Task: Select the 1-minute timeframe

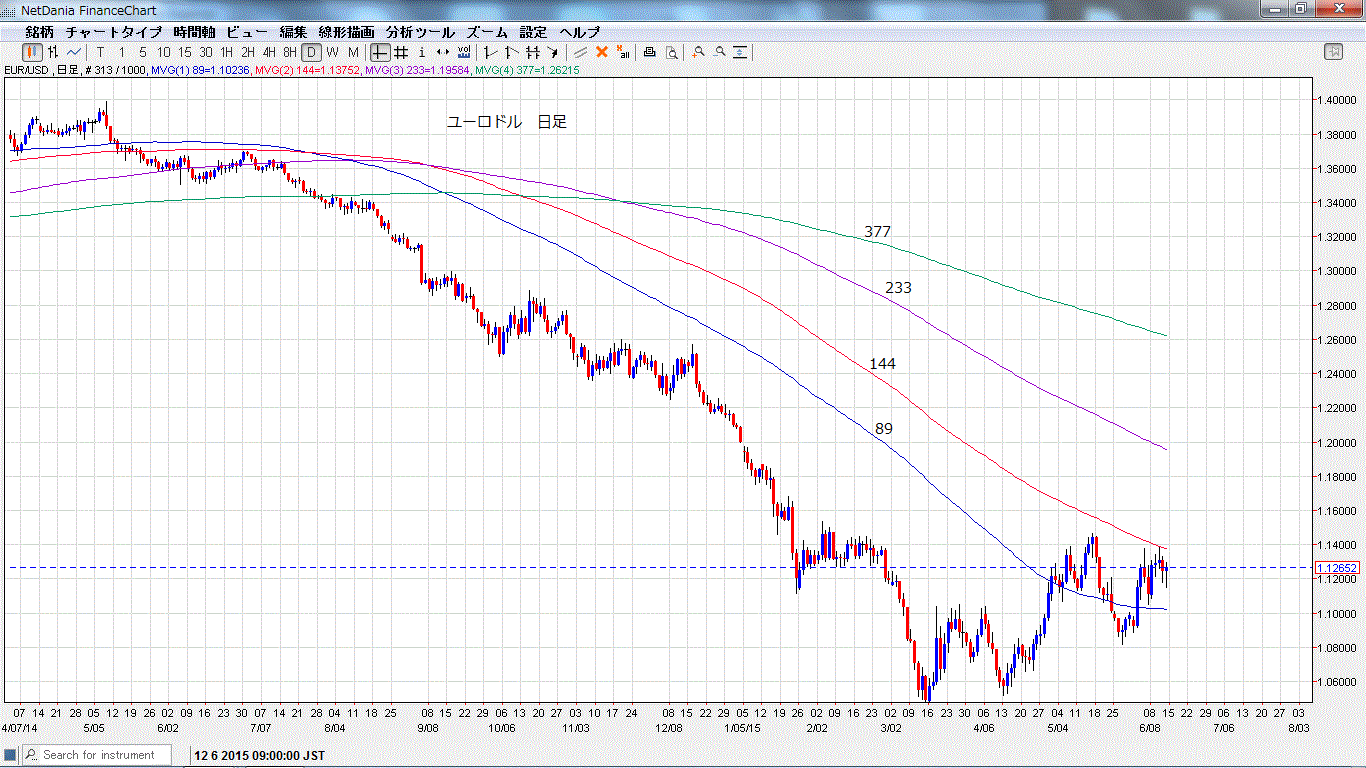Action: (122, 52)
